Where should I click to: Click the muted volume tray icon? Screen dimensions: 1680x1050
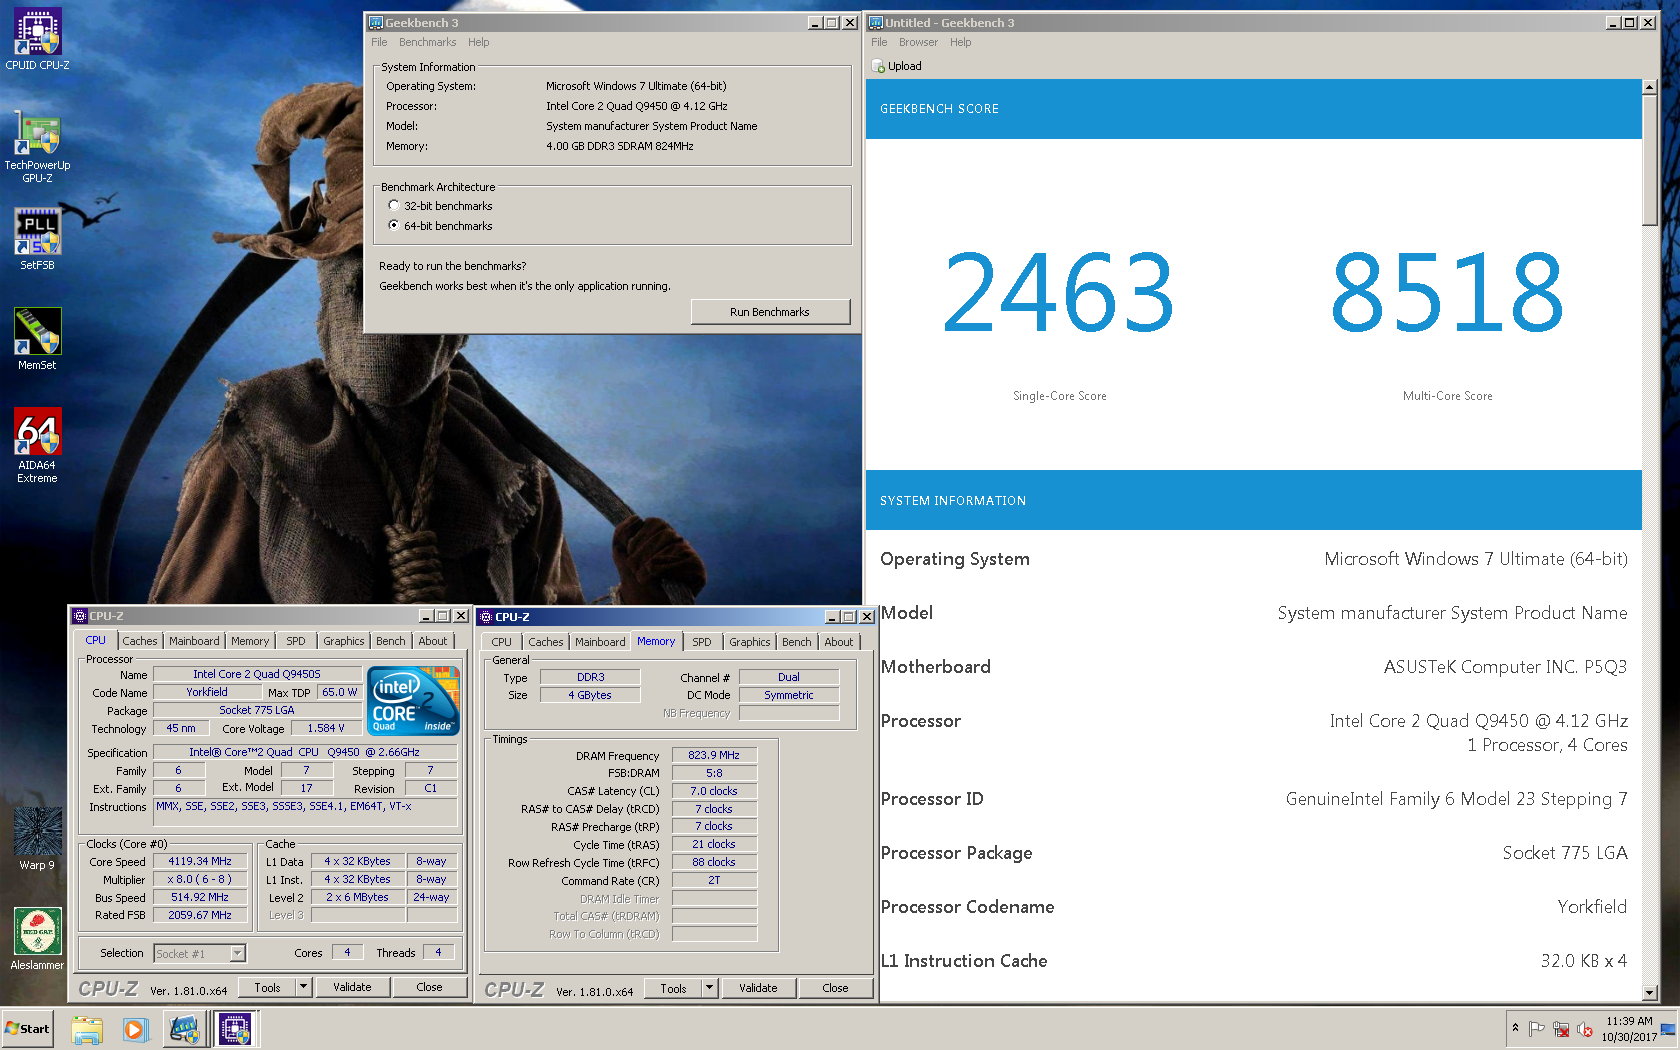click(x=1584, y=1029)
